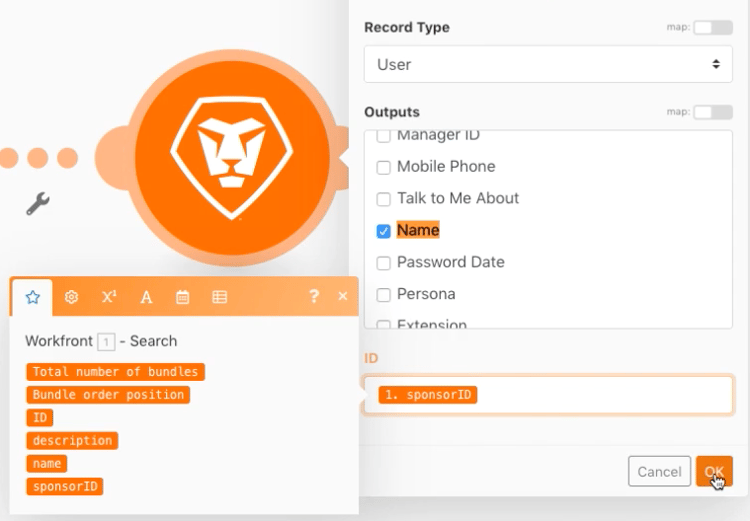
Task: Close the mapping panel with X
Action: 342,296
